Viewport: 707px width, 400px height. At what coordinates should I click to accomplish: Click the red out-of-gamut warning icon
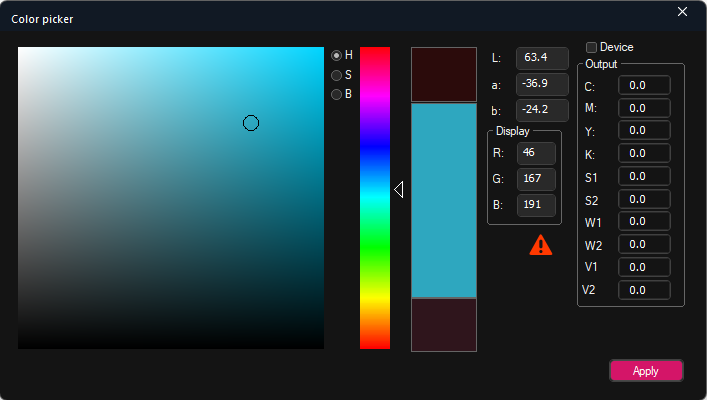point(541,245)
